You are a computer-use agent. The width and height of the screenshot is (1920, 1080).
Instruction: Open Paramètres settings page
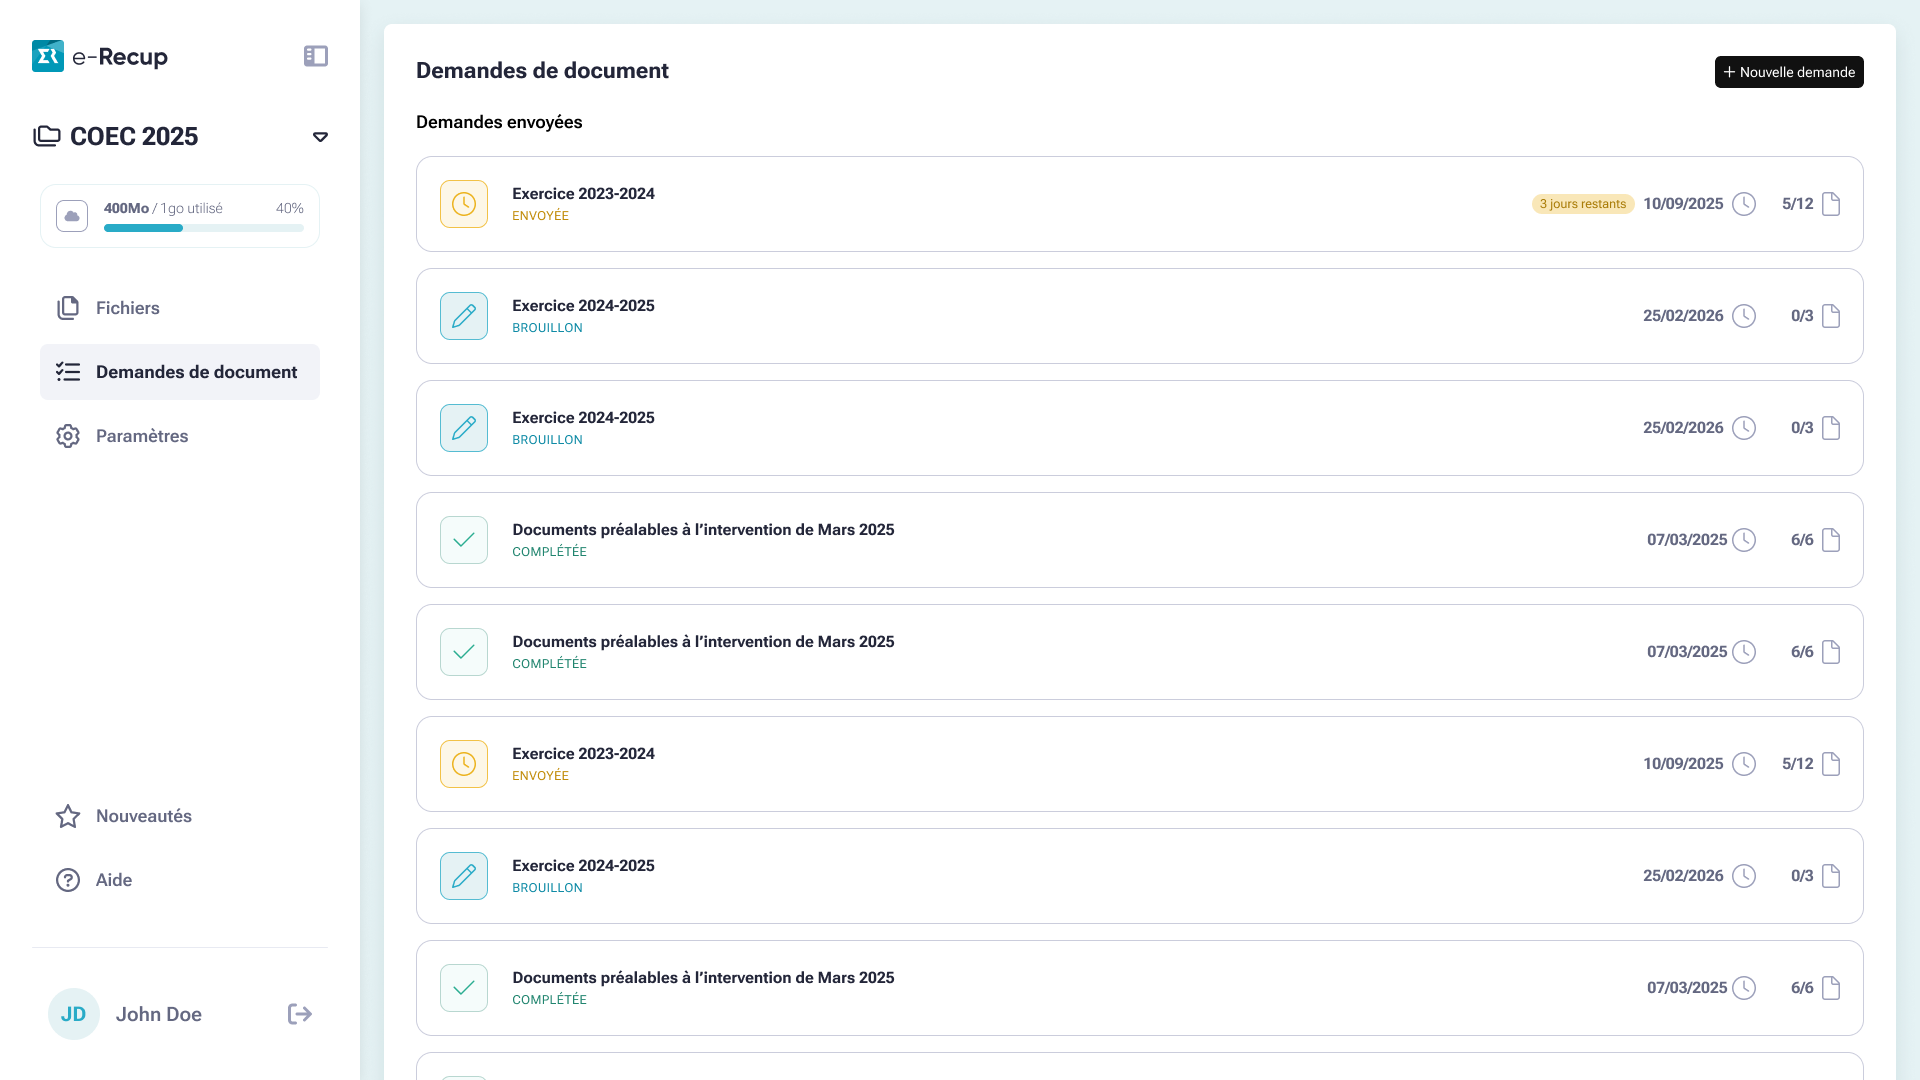click(141, 436)
